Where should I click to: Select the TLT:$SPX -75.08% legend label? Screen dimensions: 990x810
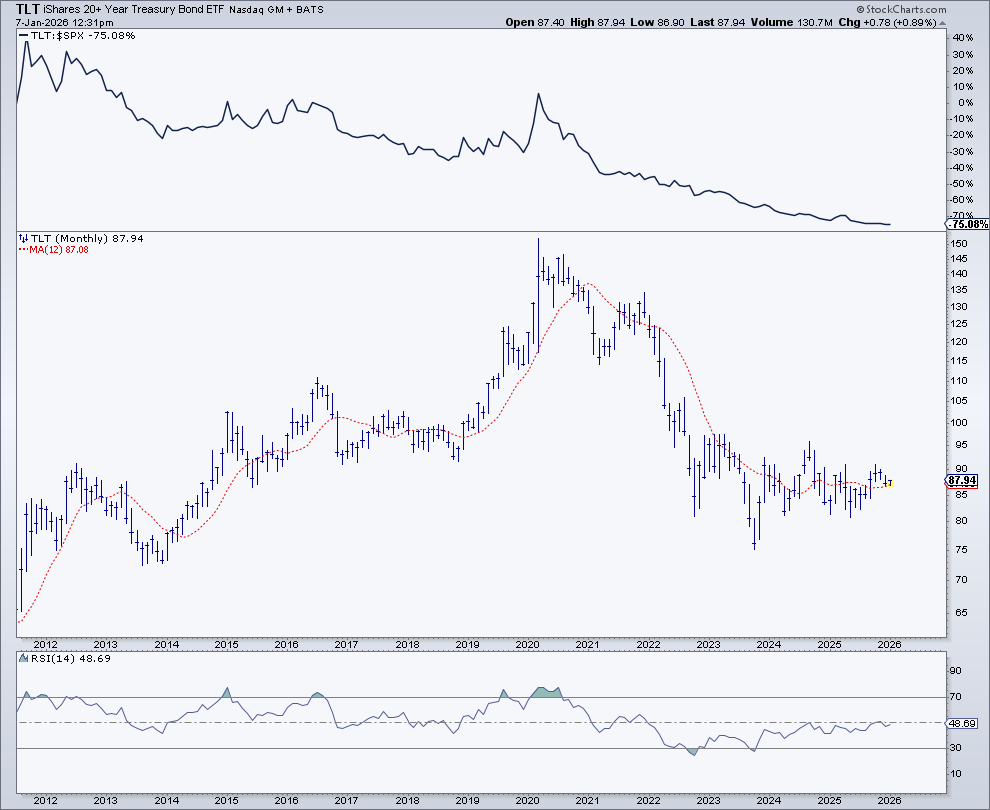tap(83, 35)
